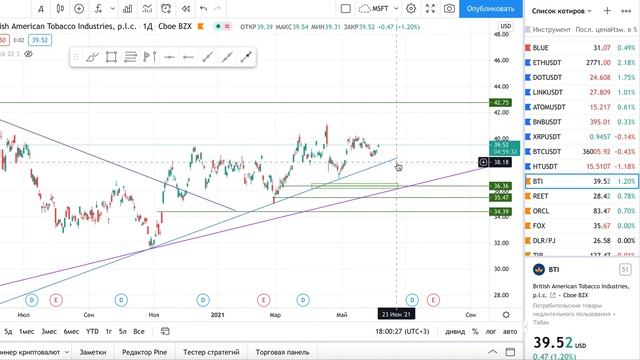Click the plus button at 38.18 price label
The height and width of the screenshot is (360, 640).
coord(483,162)
